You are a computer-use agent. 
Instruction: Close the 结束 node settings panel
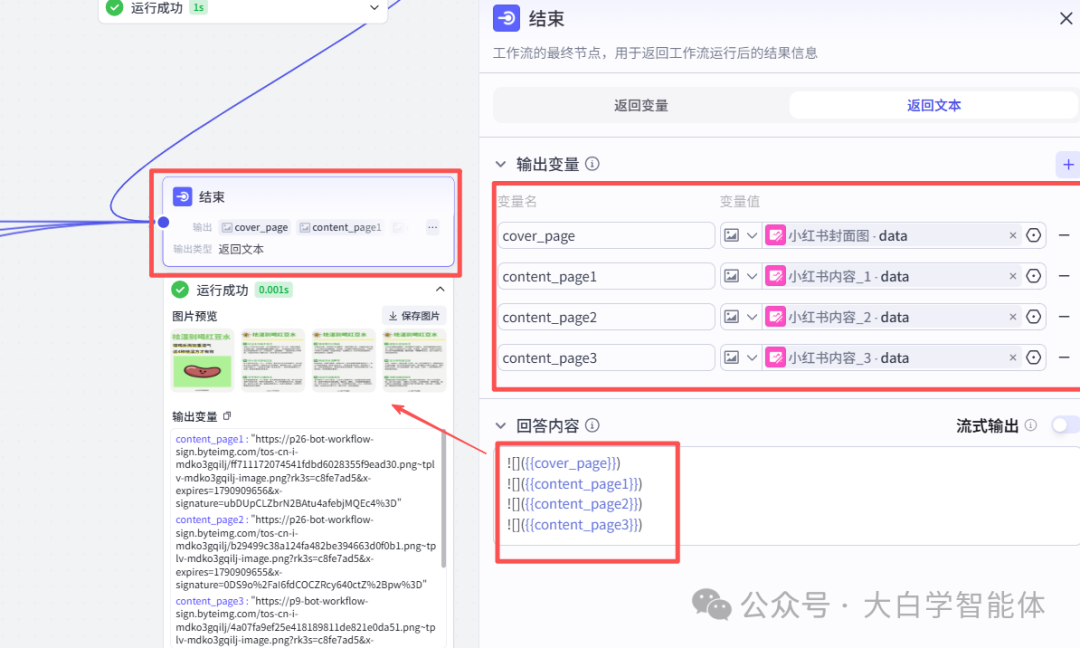pos(1066,19)
